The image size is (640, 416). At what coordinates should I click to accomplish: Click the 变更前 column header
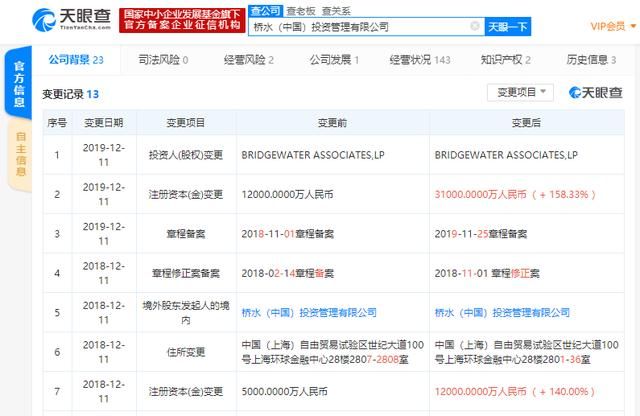pos(332,122)
